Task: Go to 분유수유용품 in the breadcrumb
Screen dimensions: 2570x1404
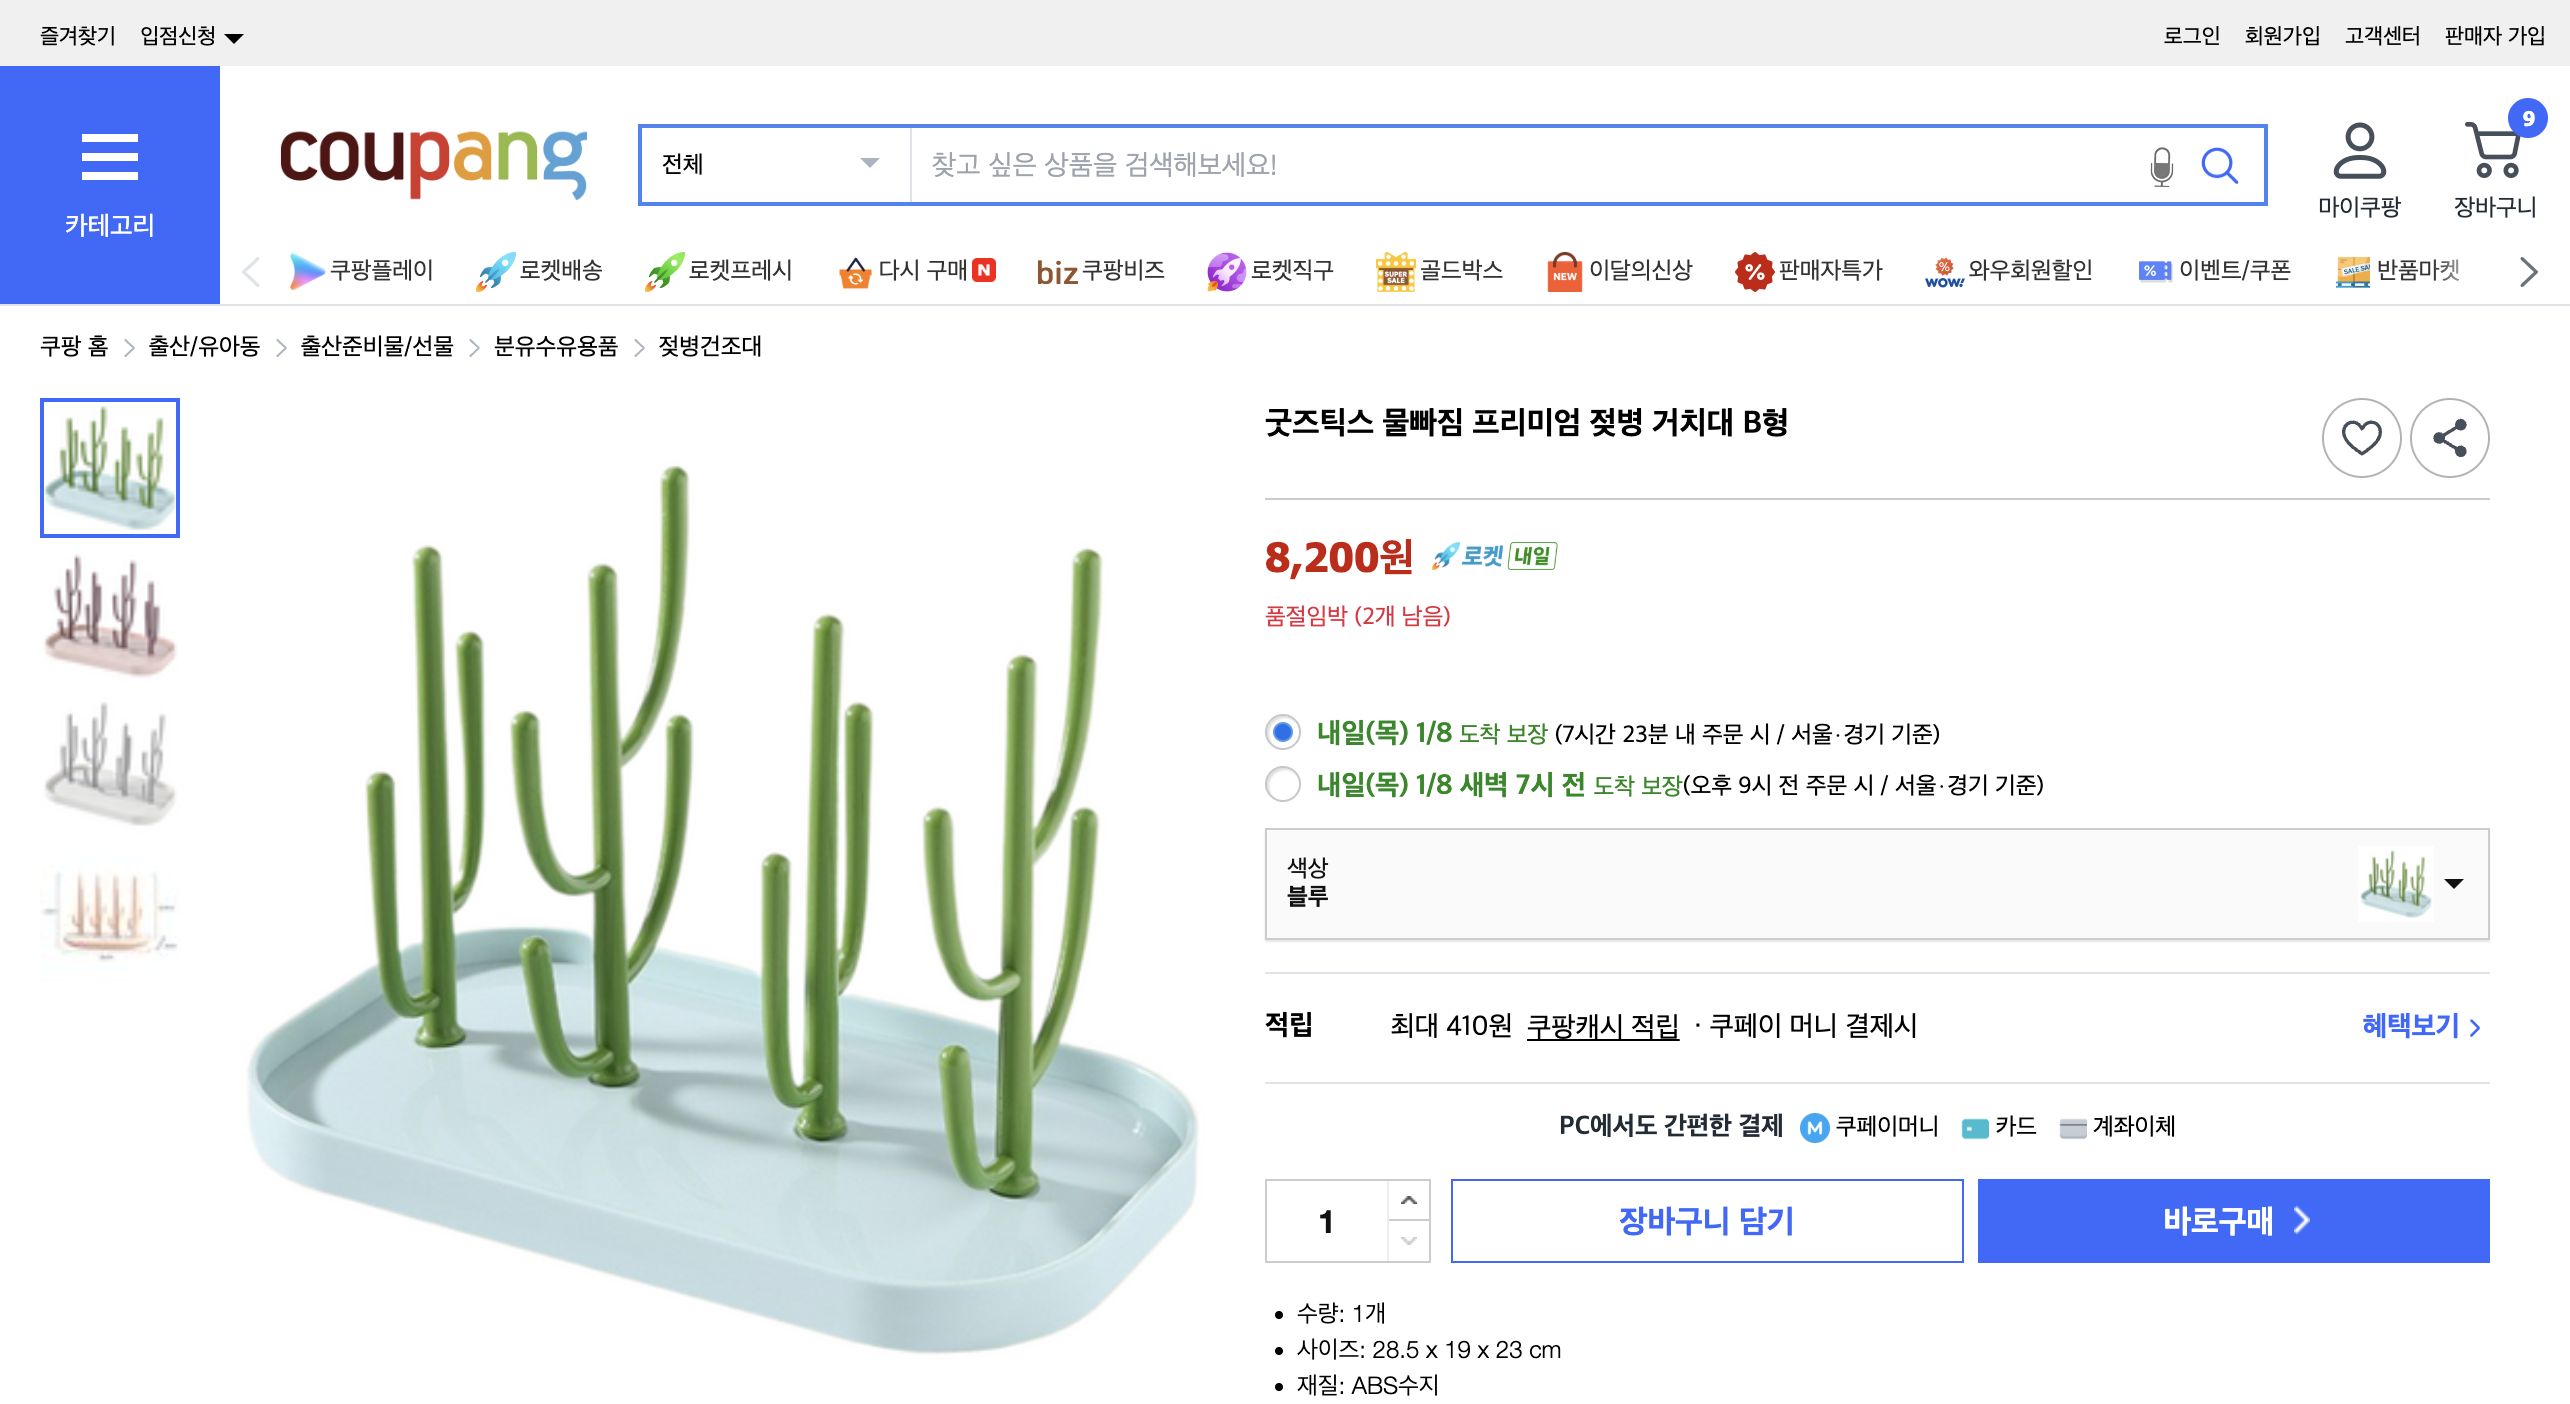Action: (557, 347)
